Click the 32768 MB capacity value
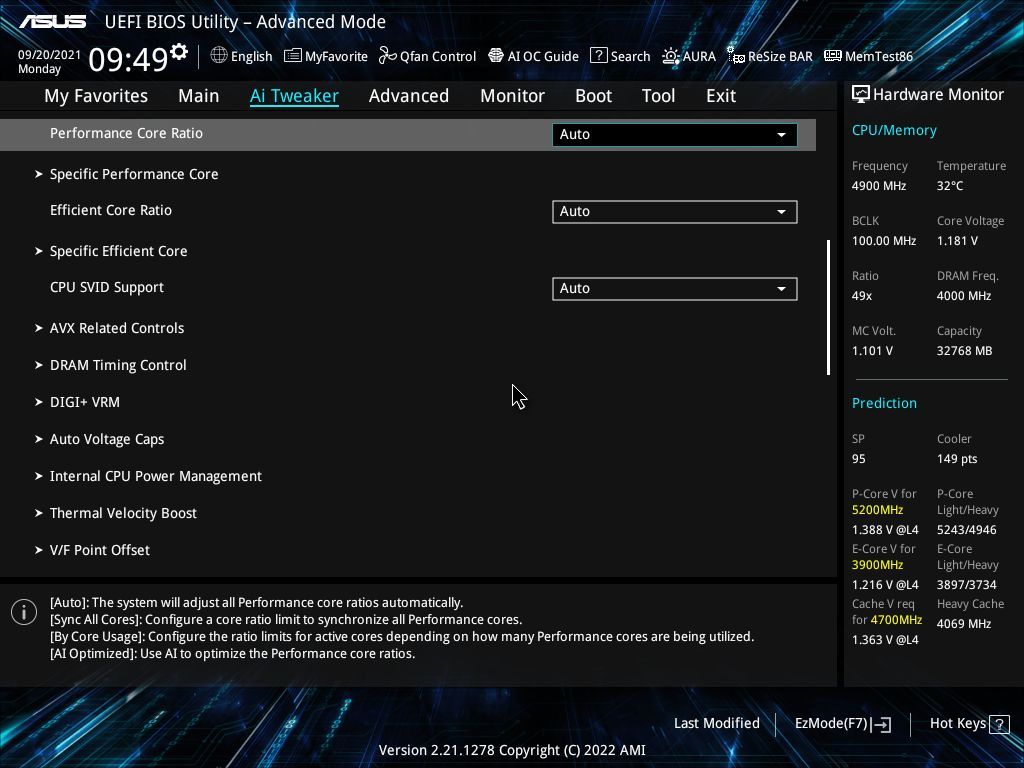The width and height of the screenshot is (1024, 768). [964, 351]
